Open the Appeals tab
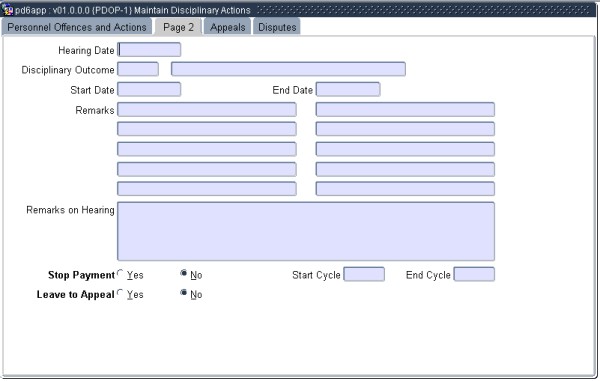Viewport: 600px width, 381px height. point(228,27)
